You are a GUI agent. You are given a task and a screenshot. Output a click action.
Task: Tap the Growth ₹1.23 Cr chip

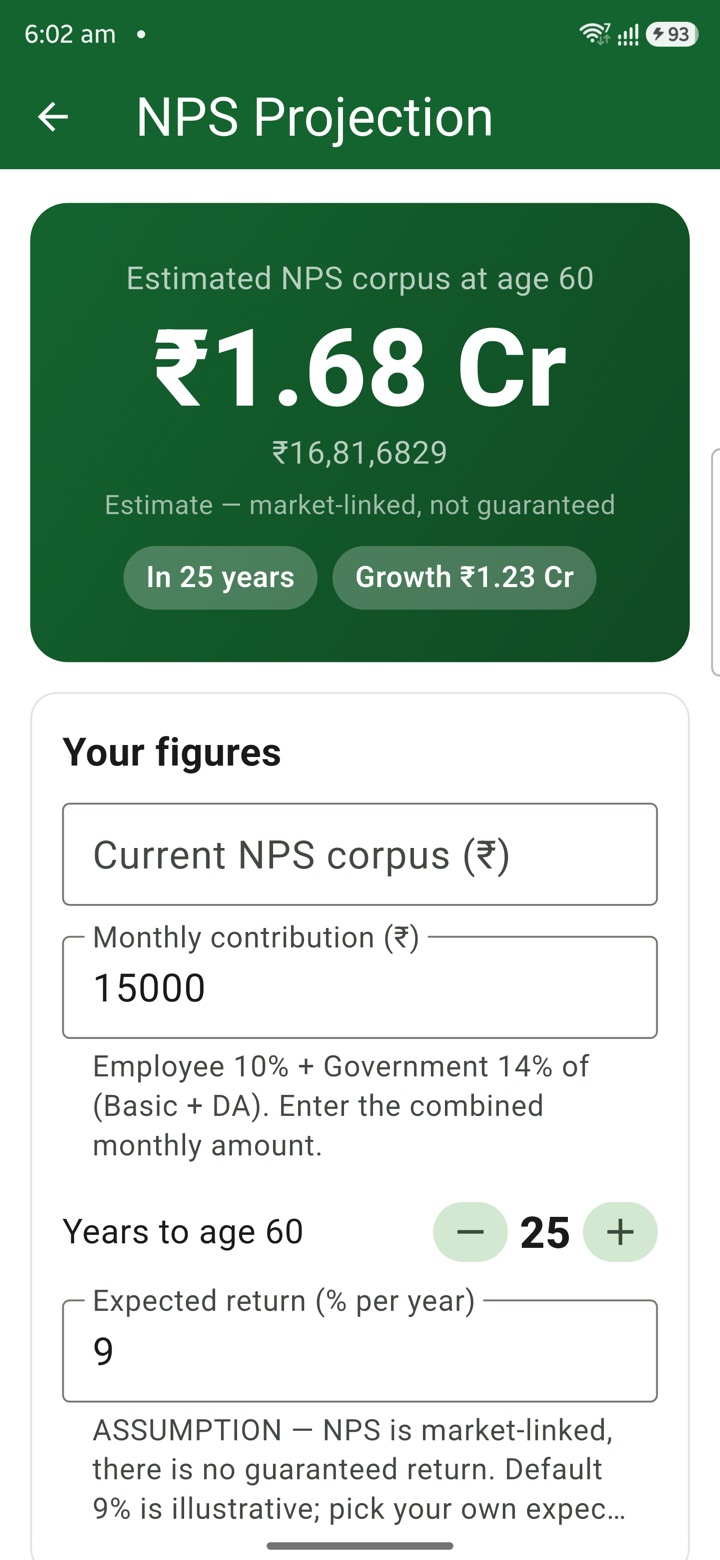464,577
